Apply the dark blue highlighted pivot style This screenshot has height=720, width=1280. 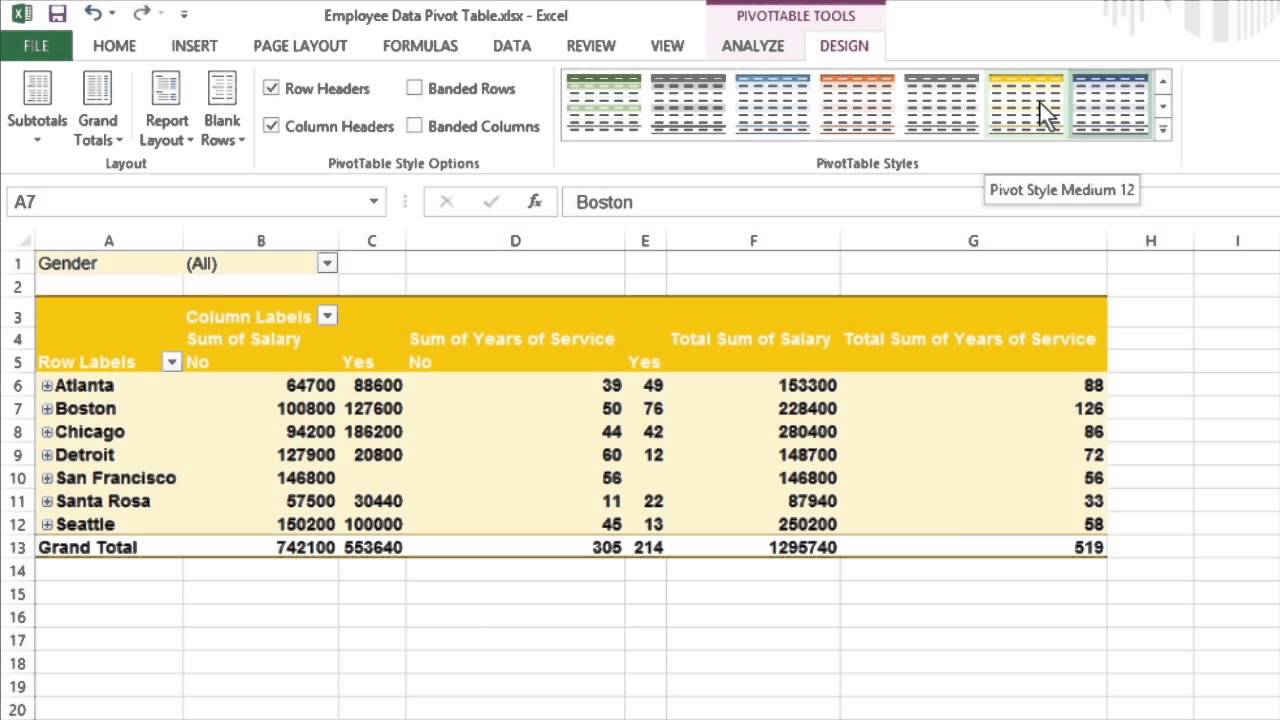click(x=1110, y=104)
